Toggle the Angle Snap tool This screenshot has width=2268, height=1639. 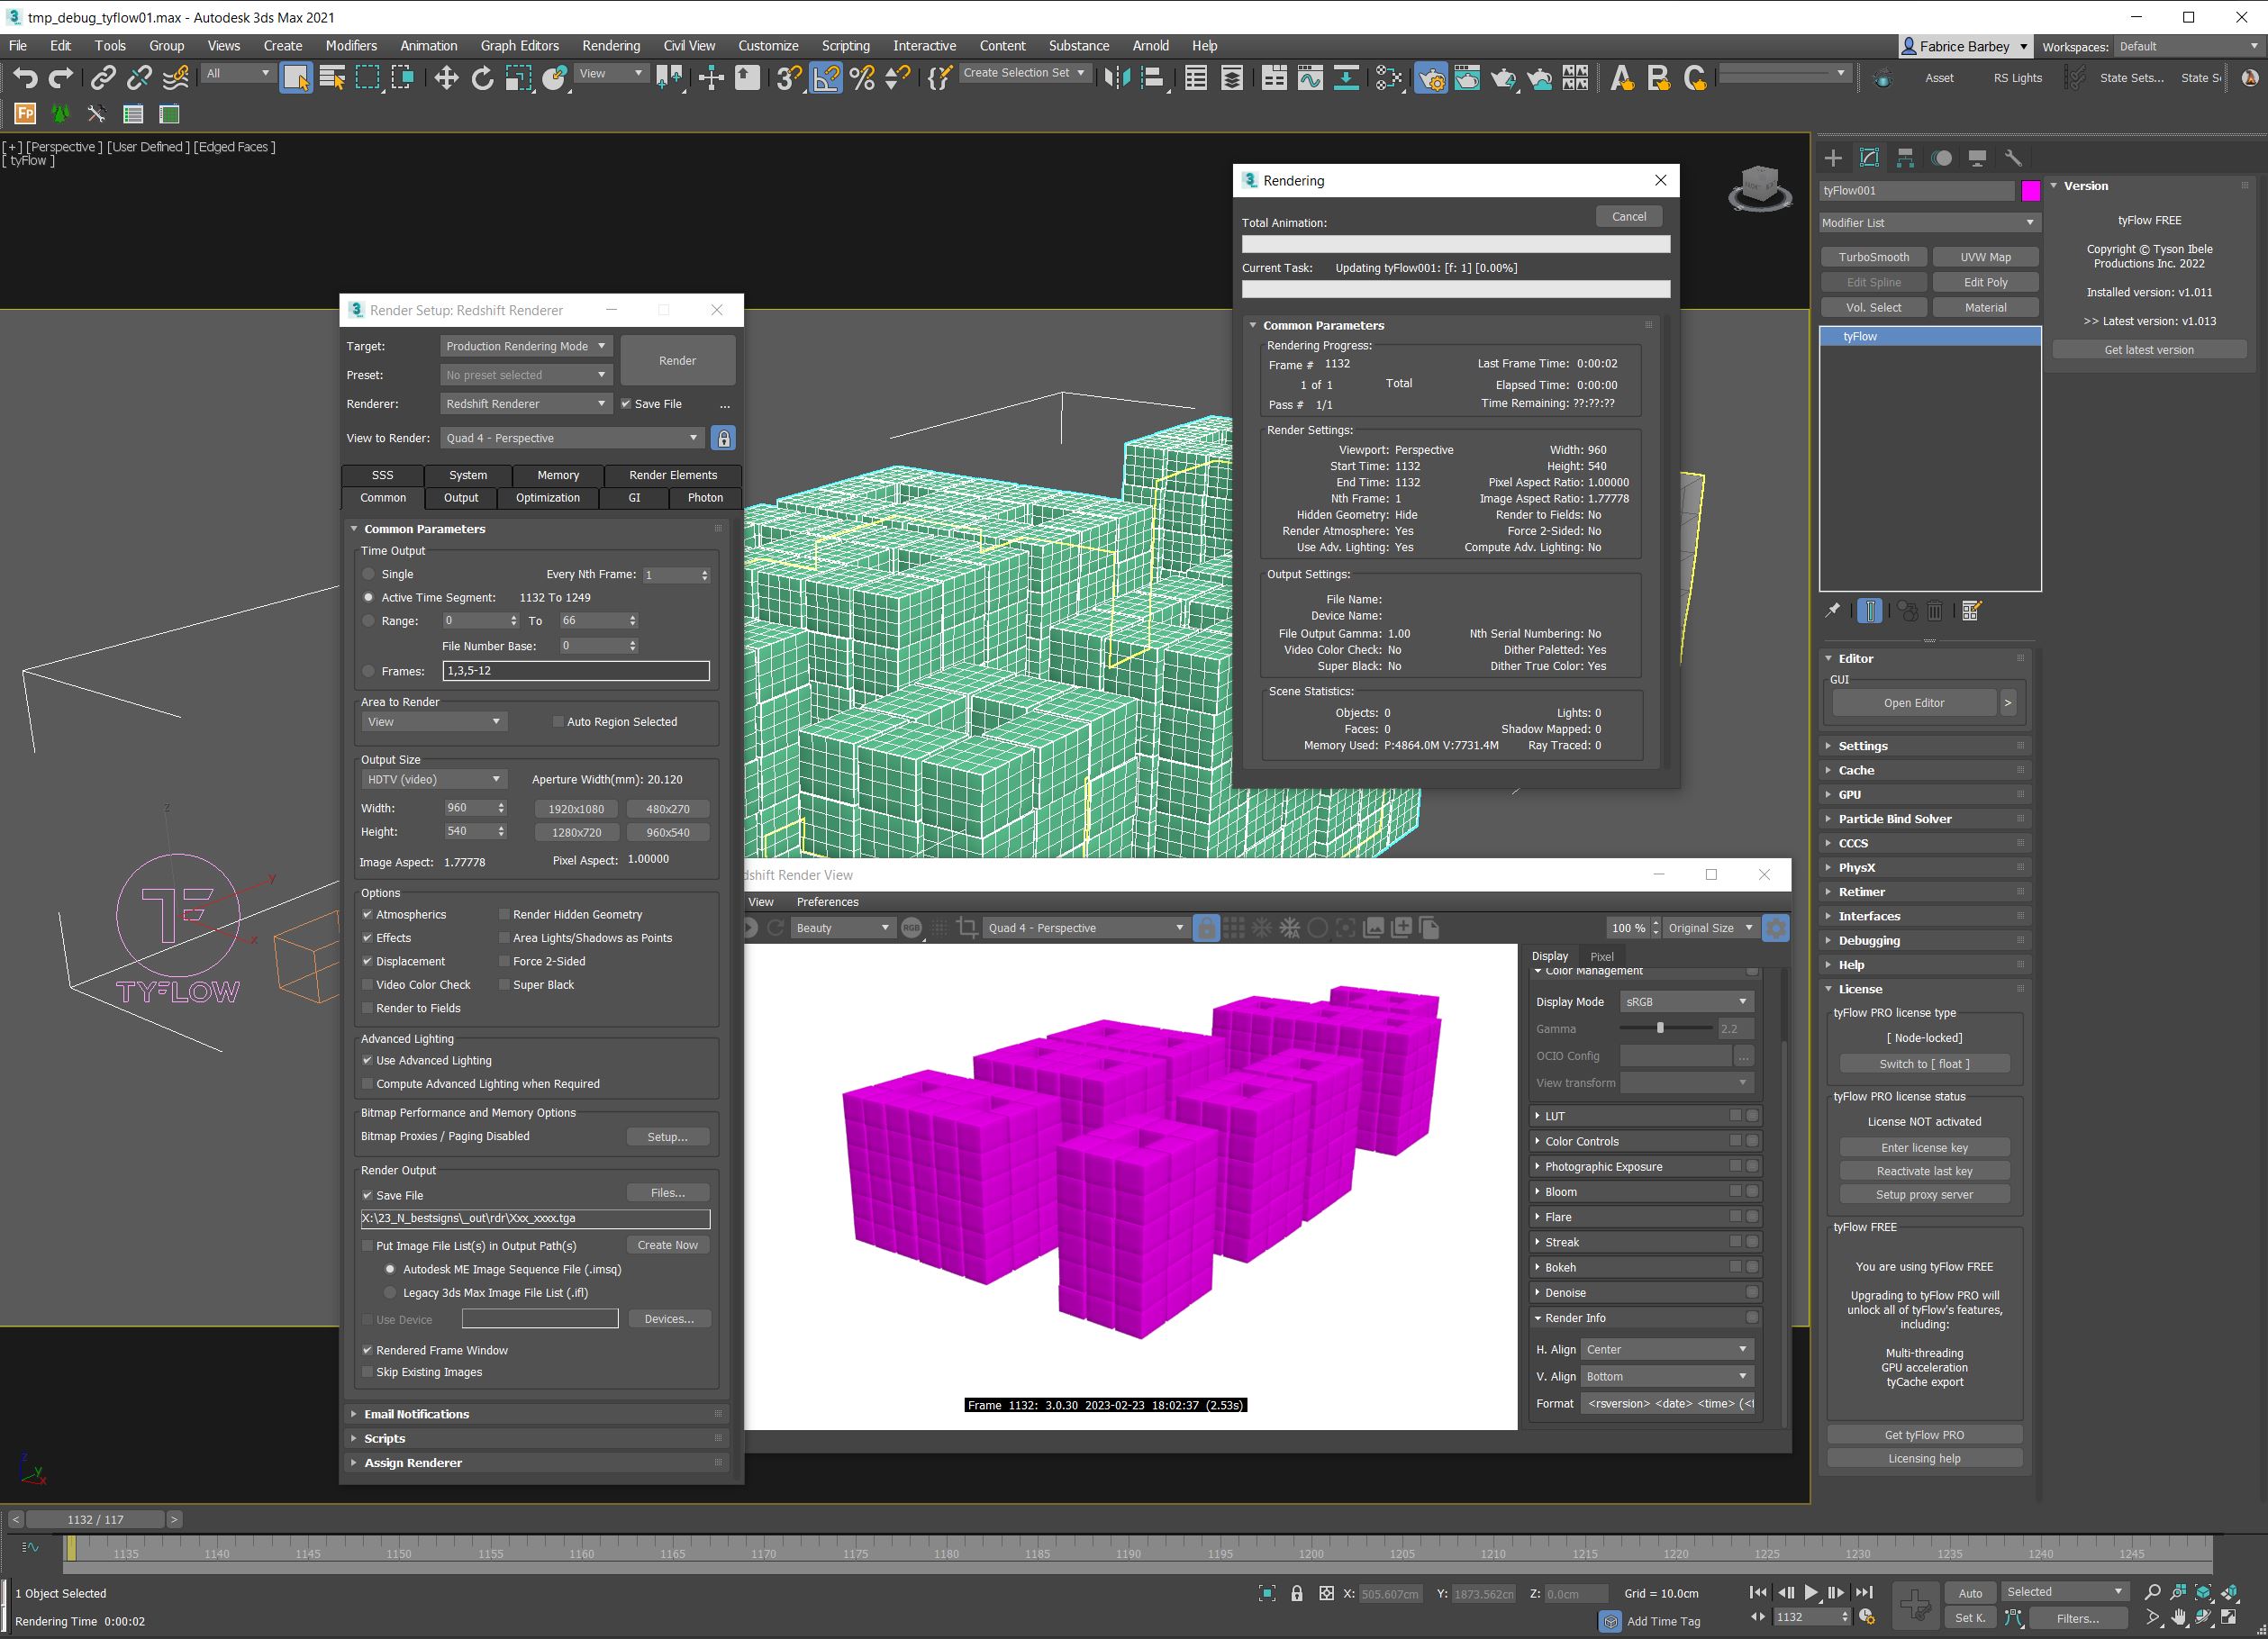point(826,78)
